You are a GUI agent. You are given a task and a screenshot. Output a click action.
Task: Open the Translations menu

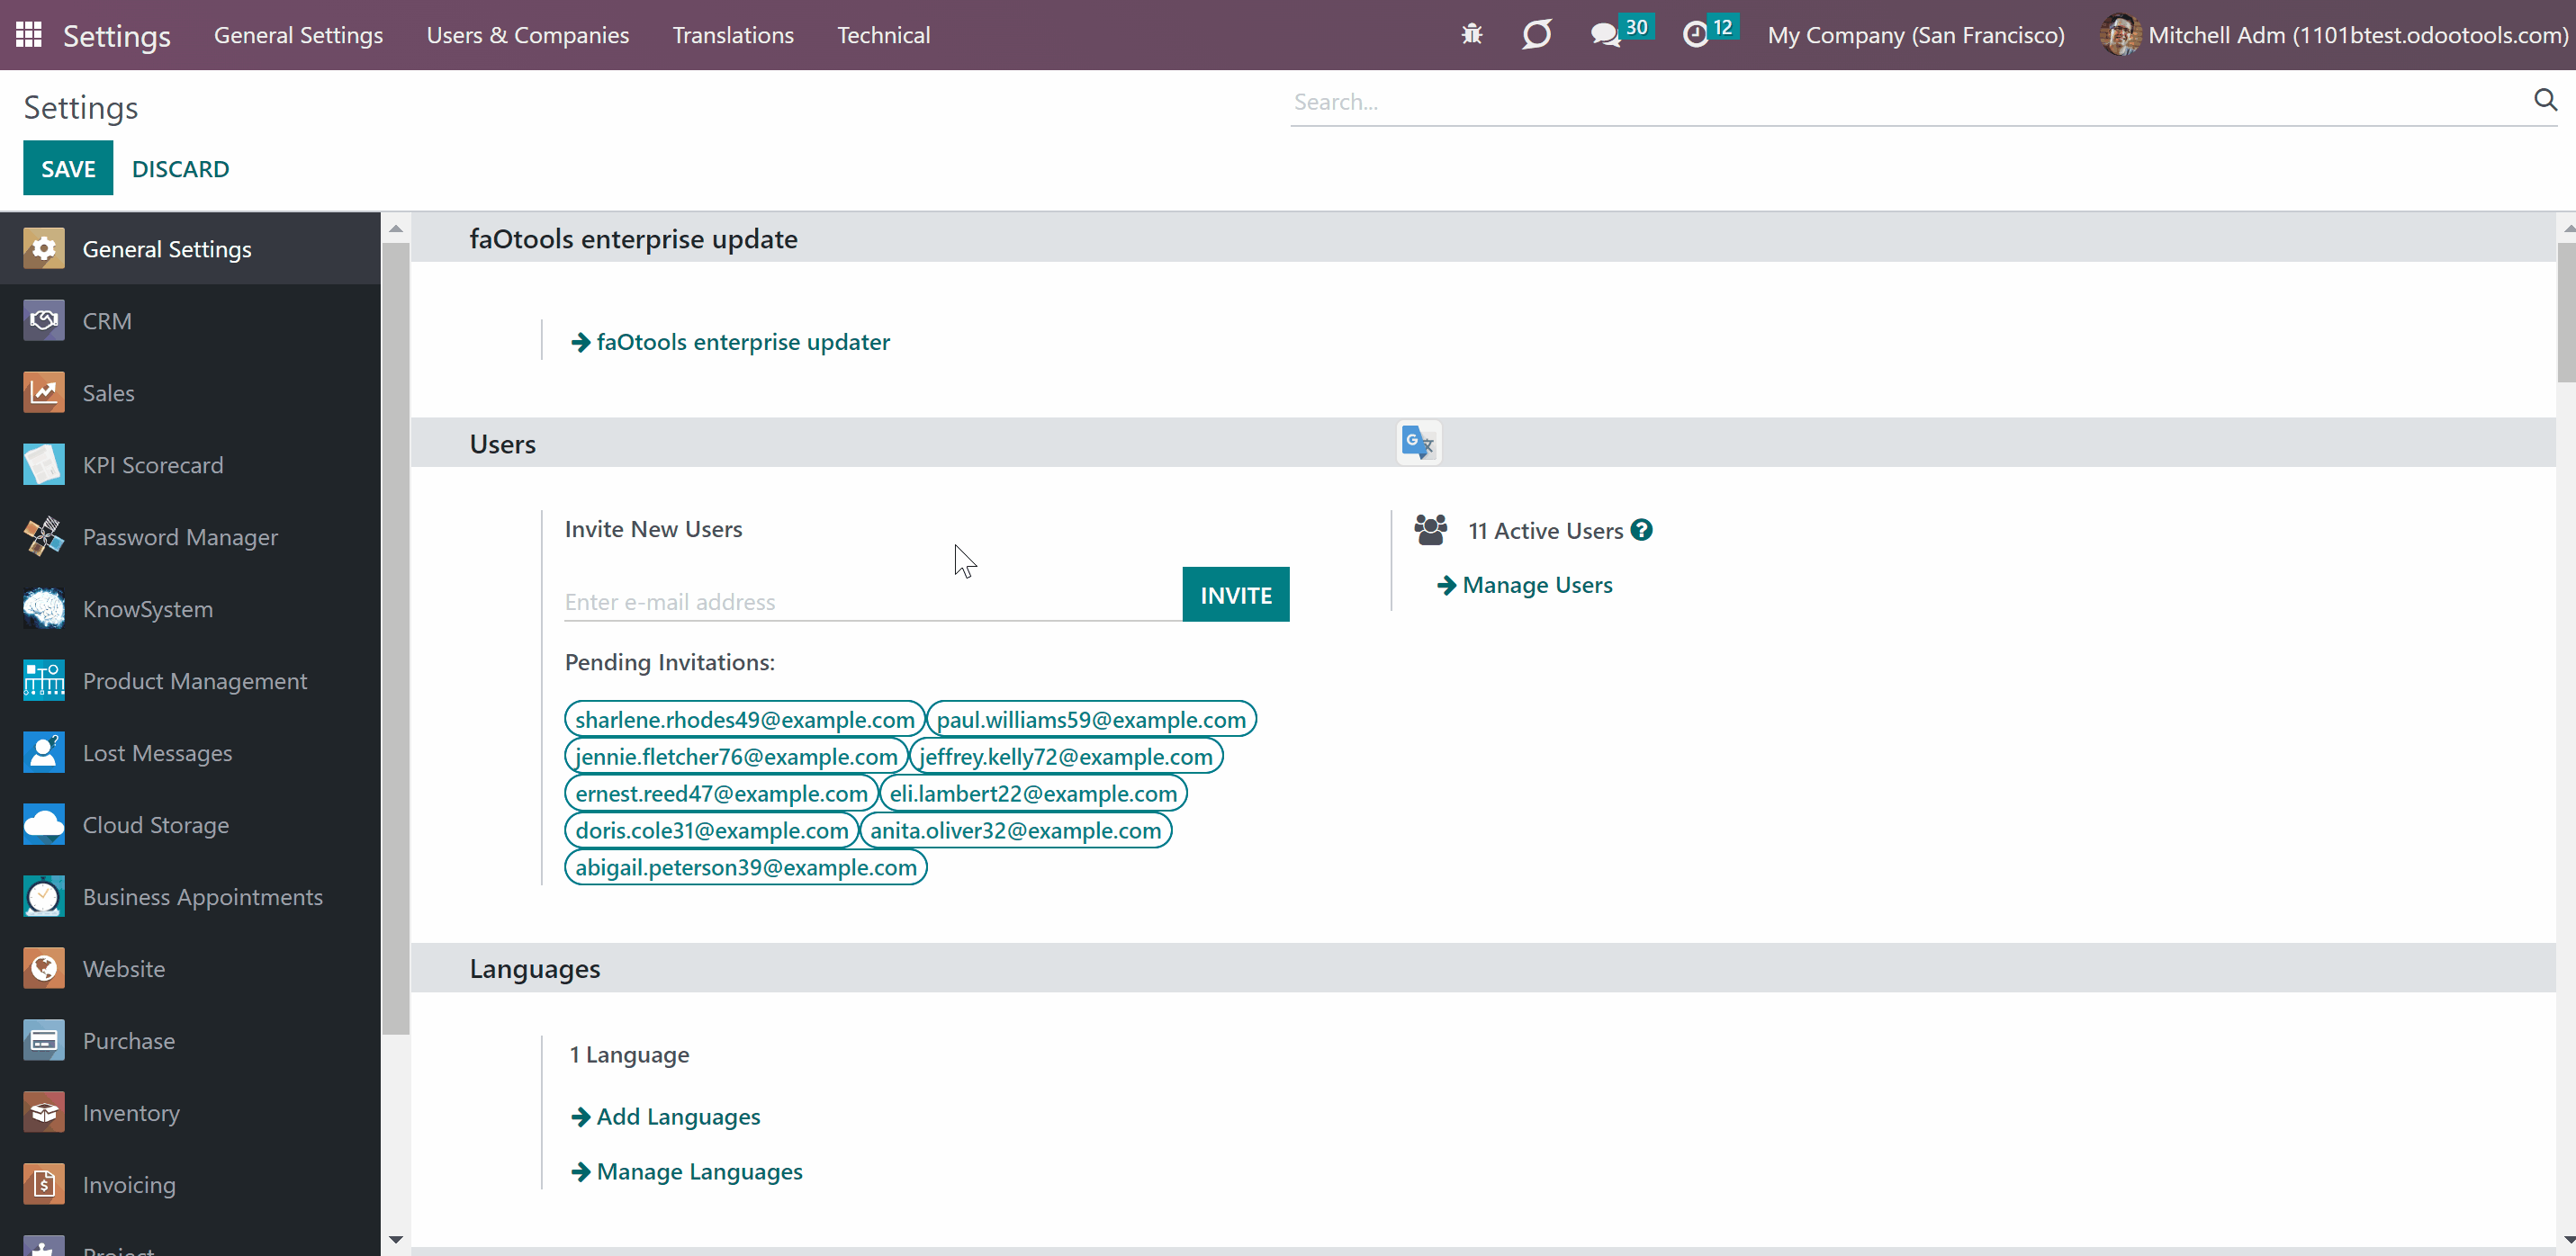(x=733, y=35)
